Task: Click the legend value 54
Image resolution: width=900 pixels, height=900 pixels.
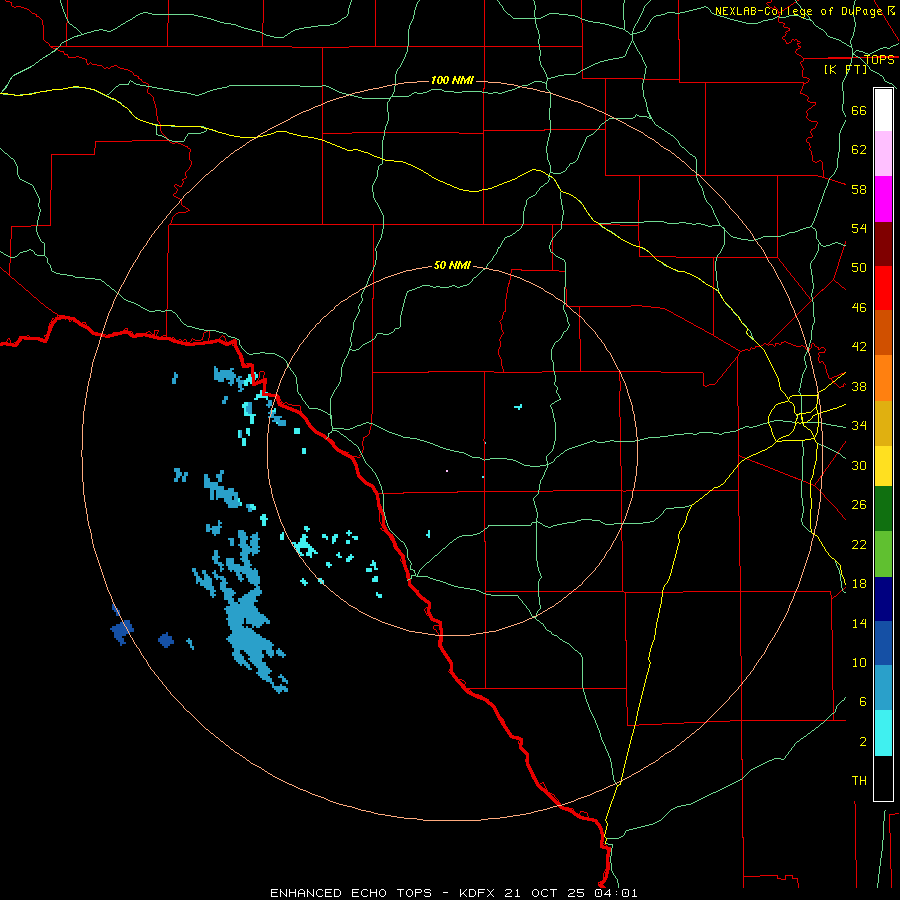Action: (x=859, y=228)
